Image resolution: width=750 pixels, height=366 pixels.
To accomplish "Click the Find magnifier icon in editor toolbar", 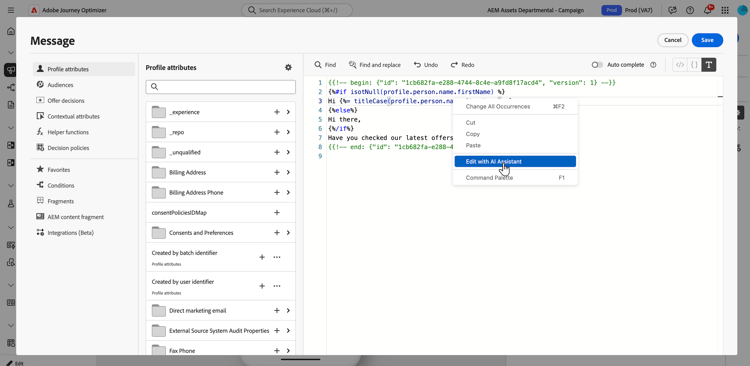I will 318,65.
